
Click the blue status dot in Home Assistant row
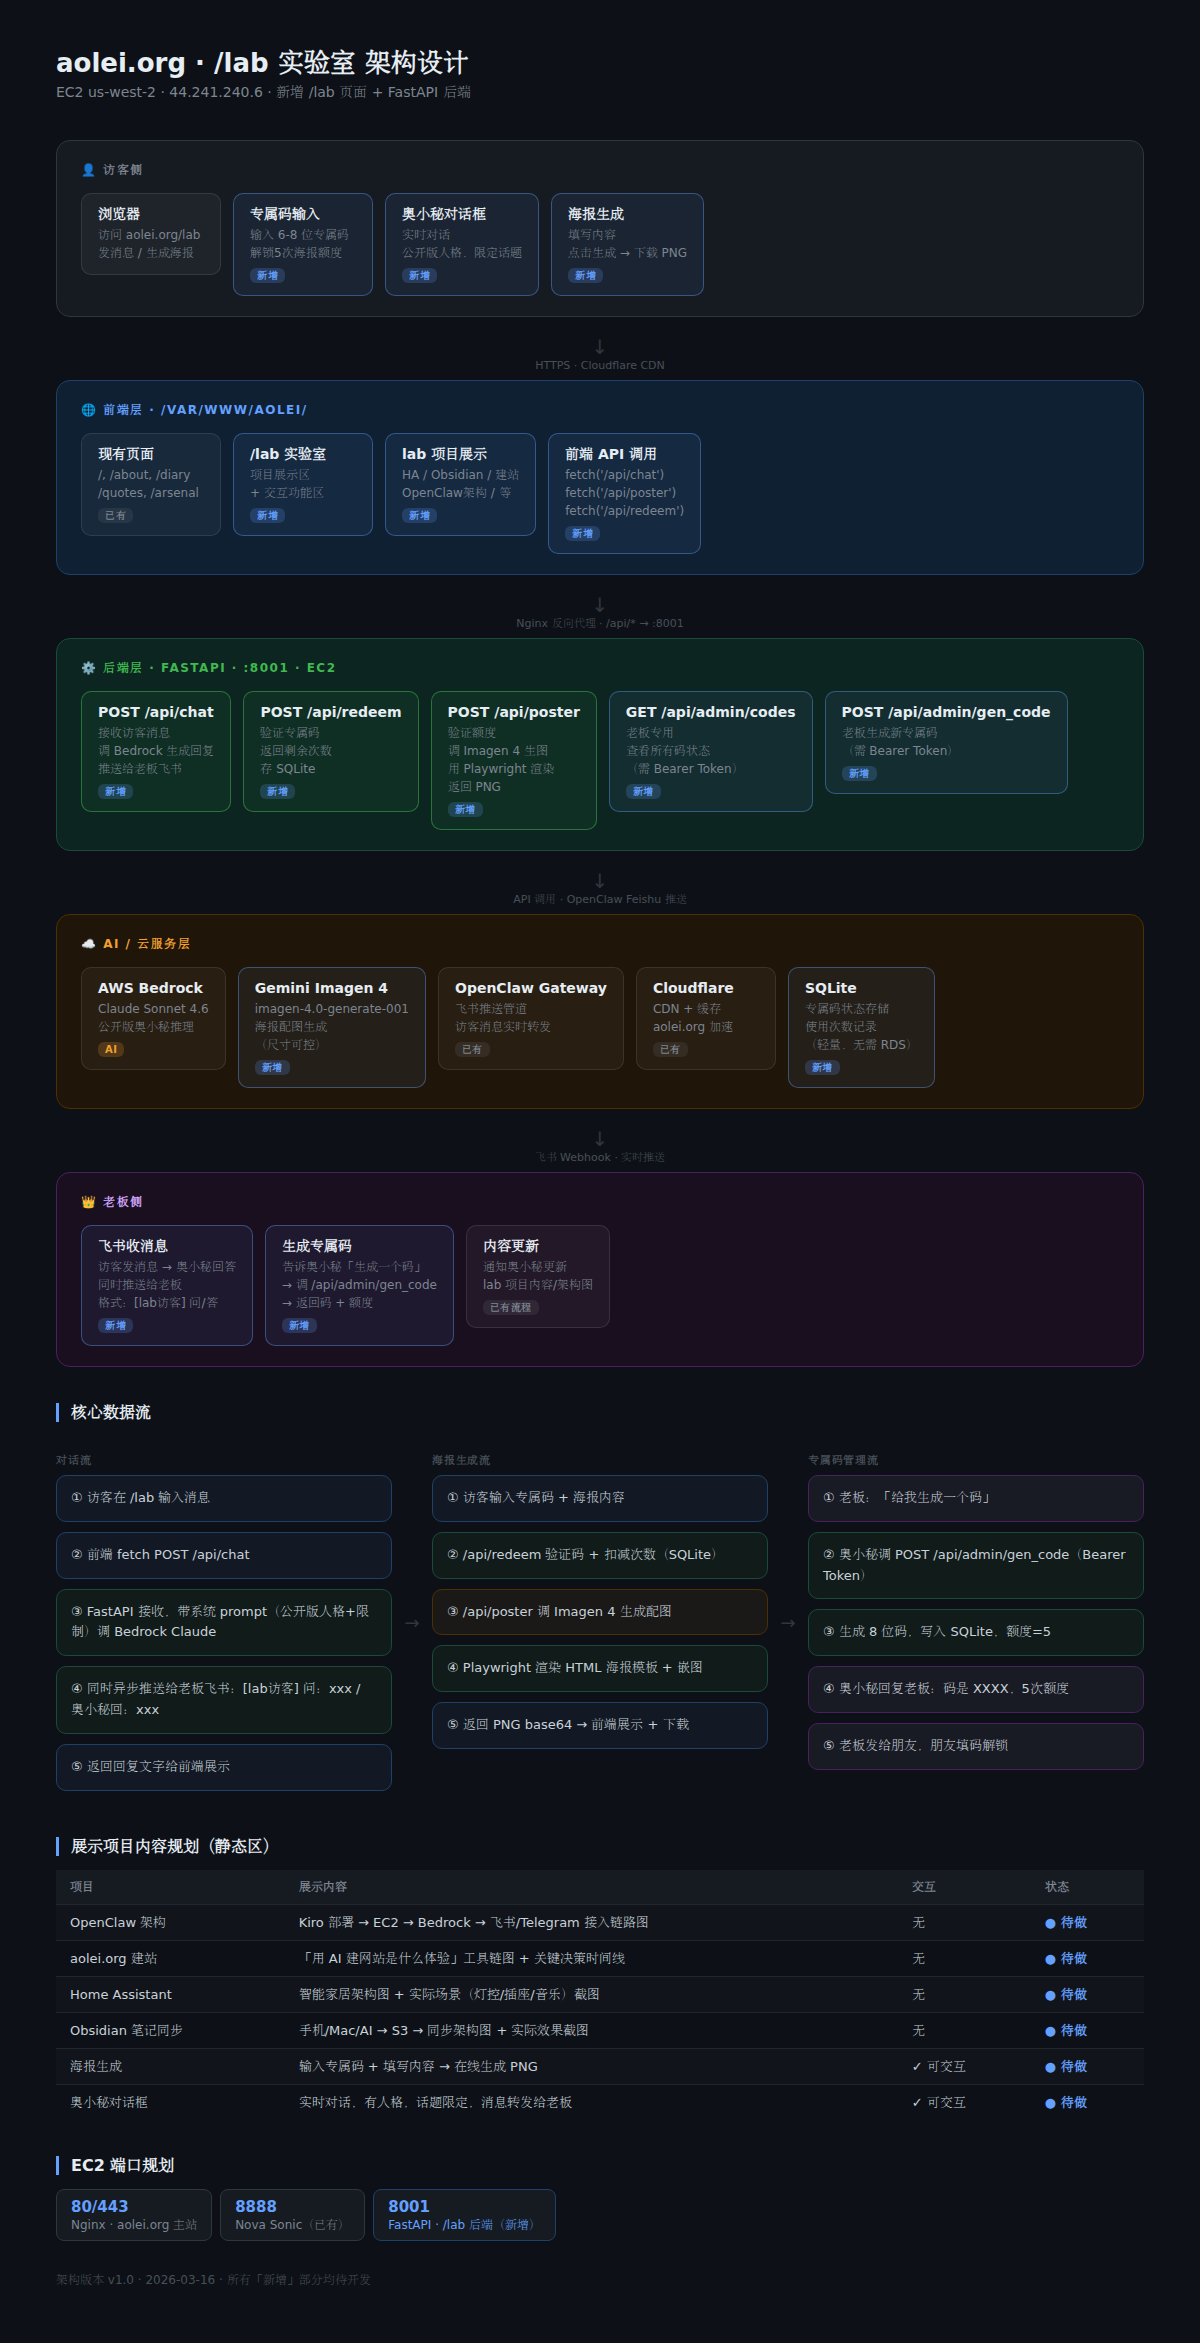(x=1050, y=1995)
